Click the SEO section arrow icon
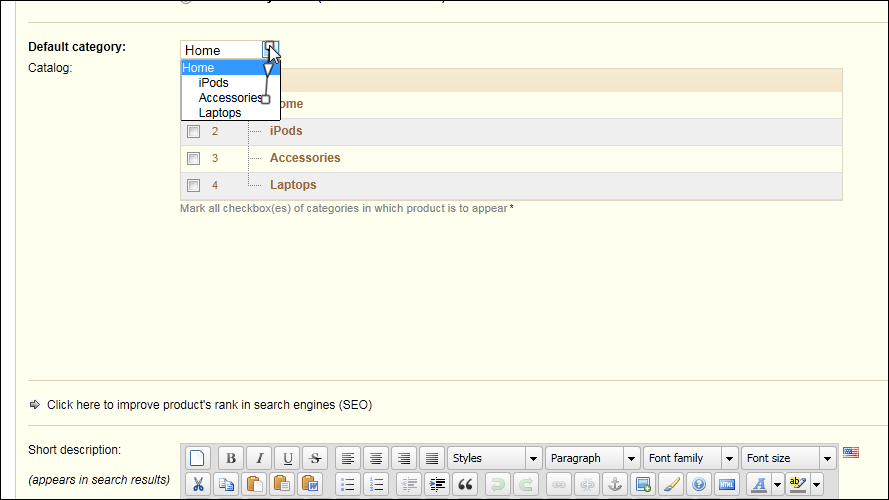Image resolution: width=889 pixels, height=500 pixels. 35,404
